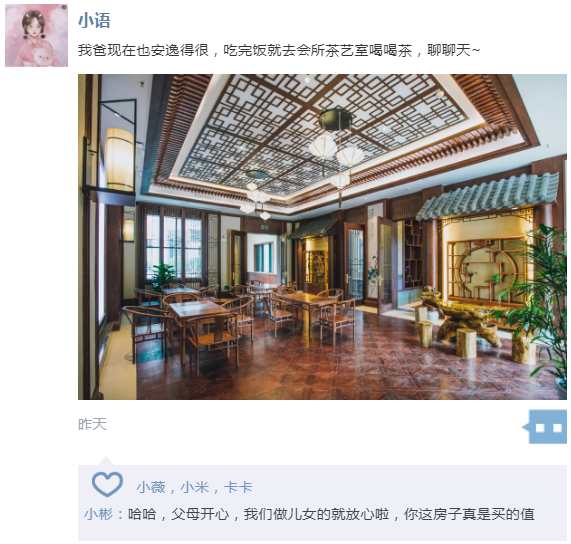Open poster name 小语's profile
This screenshot has height=544, width=571.
pos(94,20)
